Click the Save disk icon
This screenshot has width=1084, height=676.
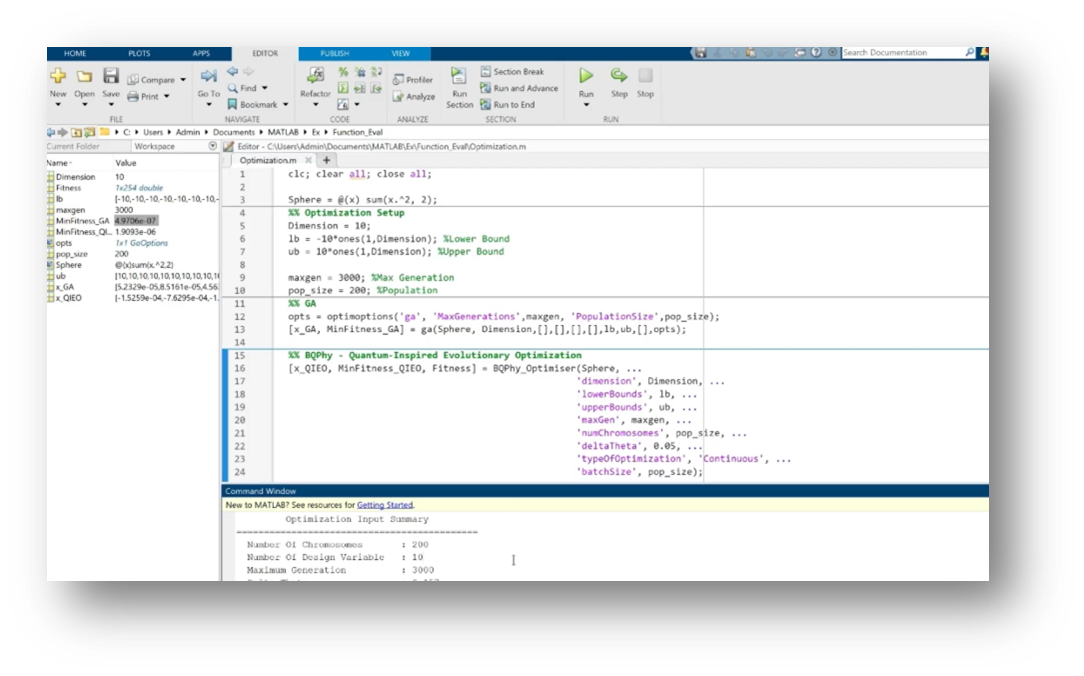pos(111,76)
